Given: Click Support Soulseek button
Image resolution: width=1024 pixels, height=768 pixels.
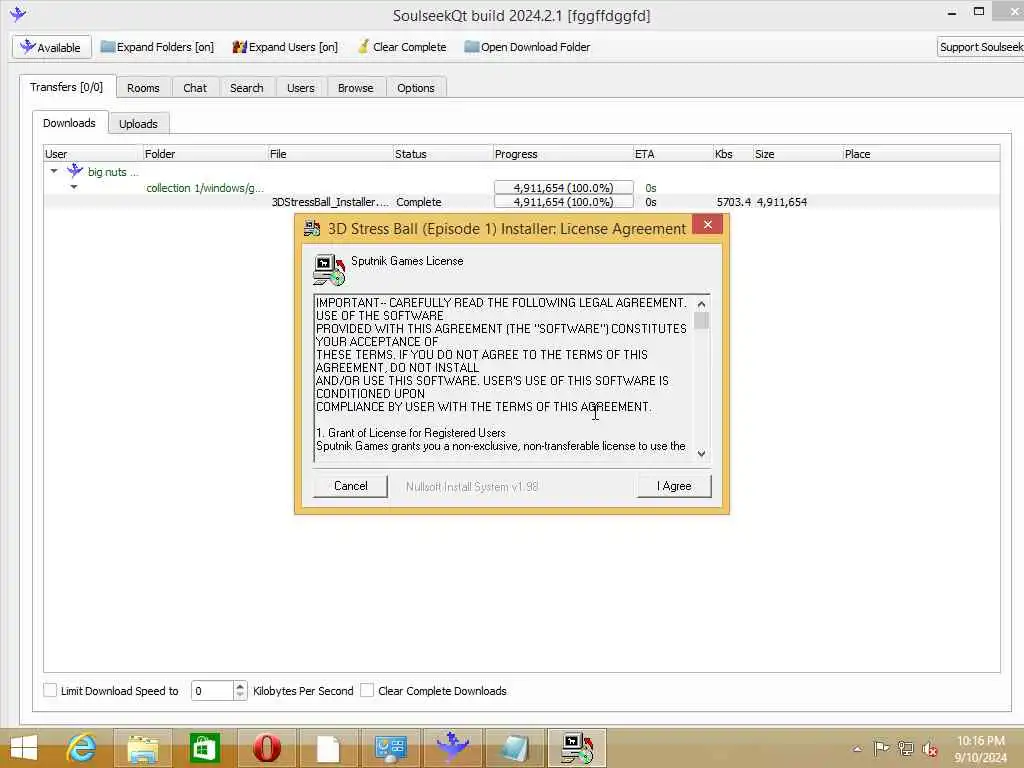Looking at the screenshot, I should click(980, 47).
